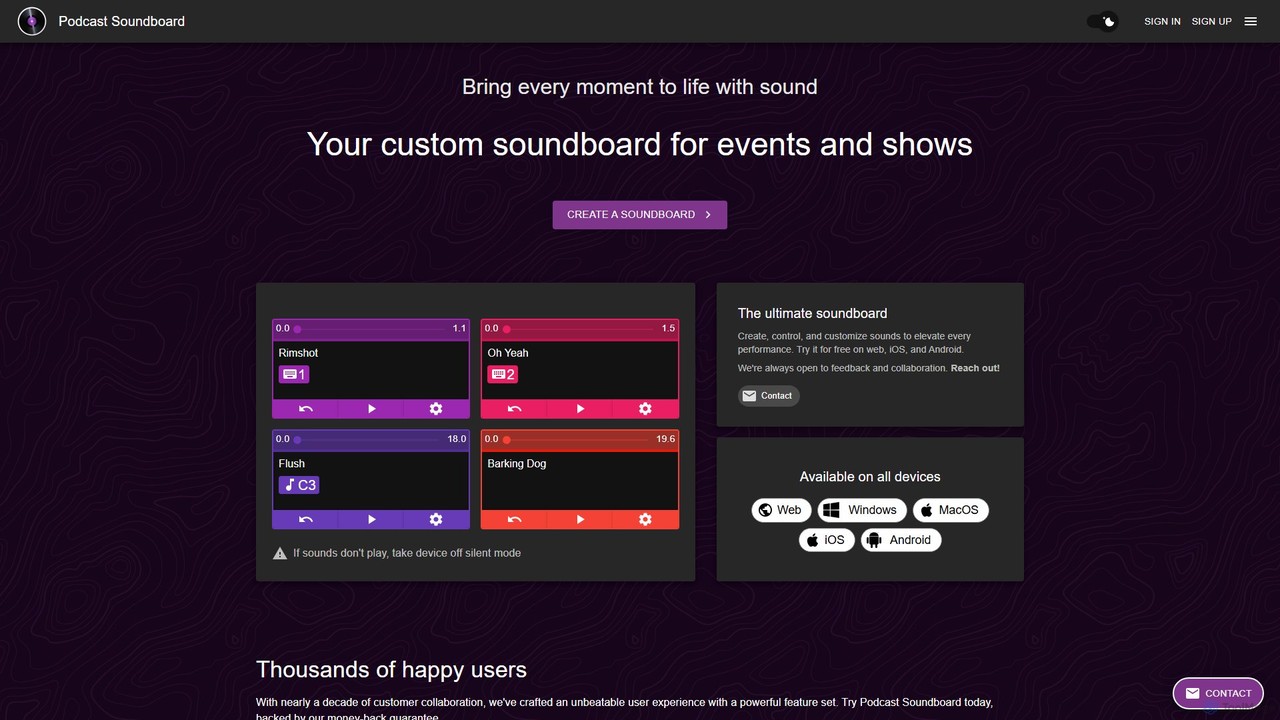Select the iOS platform chip
Viewport: 1280px width, 720px height.
[x=827, y=540]
